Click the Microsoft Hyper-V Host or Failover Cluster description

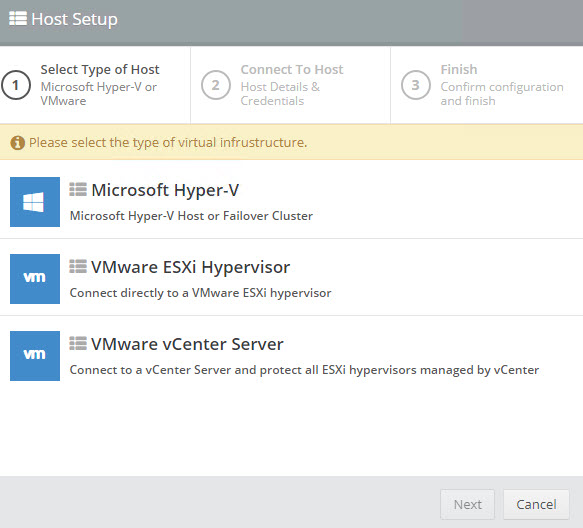(x=191, y=216)
